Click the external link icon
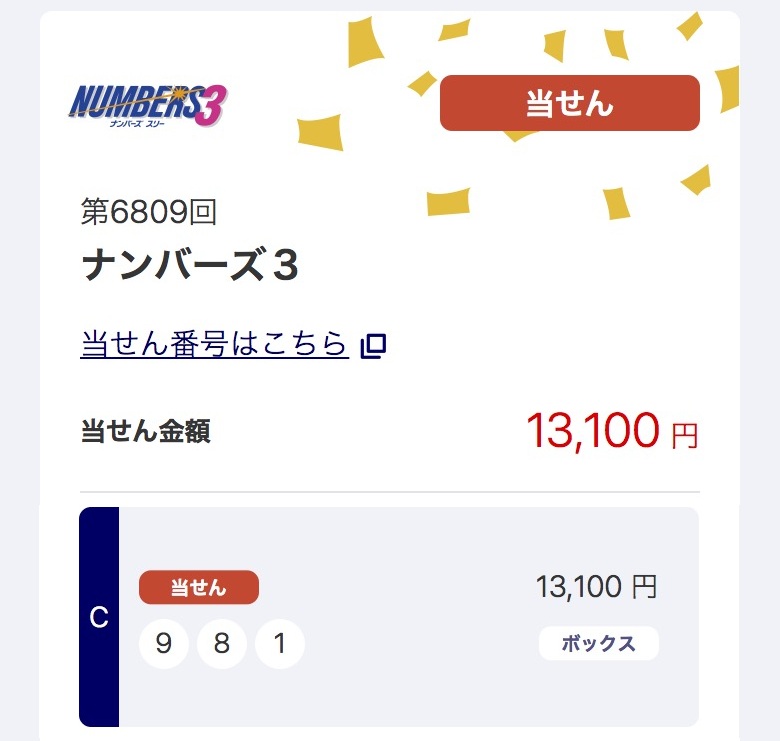 click(x=373, y=346)
